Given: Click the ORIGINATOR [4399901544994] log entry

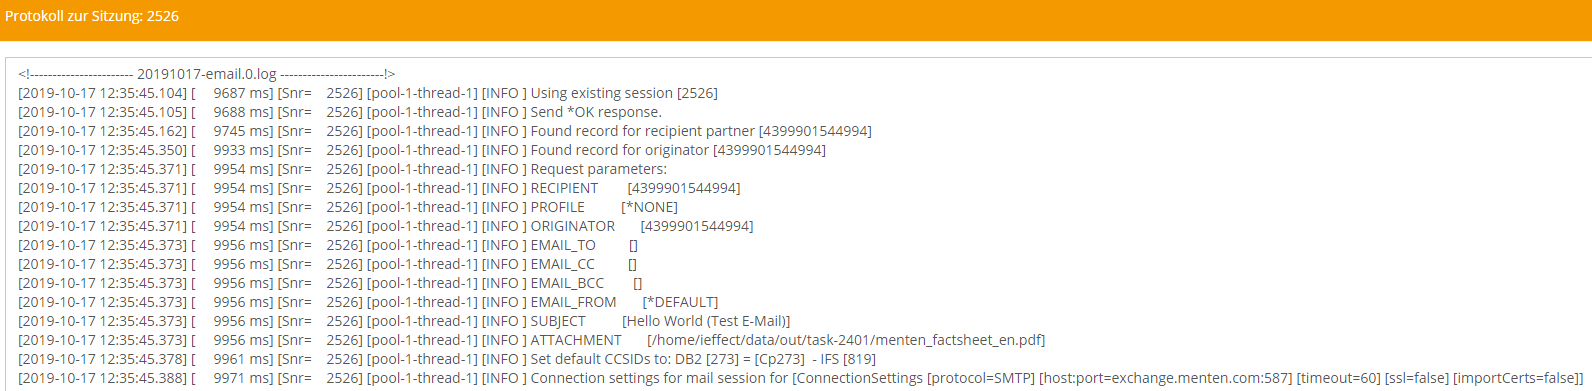Looking at the screenshot, I should coord(386,226).
